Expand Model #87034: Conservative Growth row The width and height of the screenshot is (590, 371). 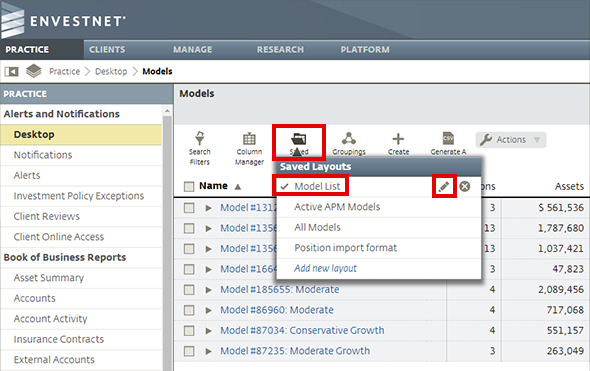[x=208, y=331]
